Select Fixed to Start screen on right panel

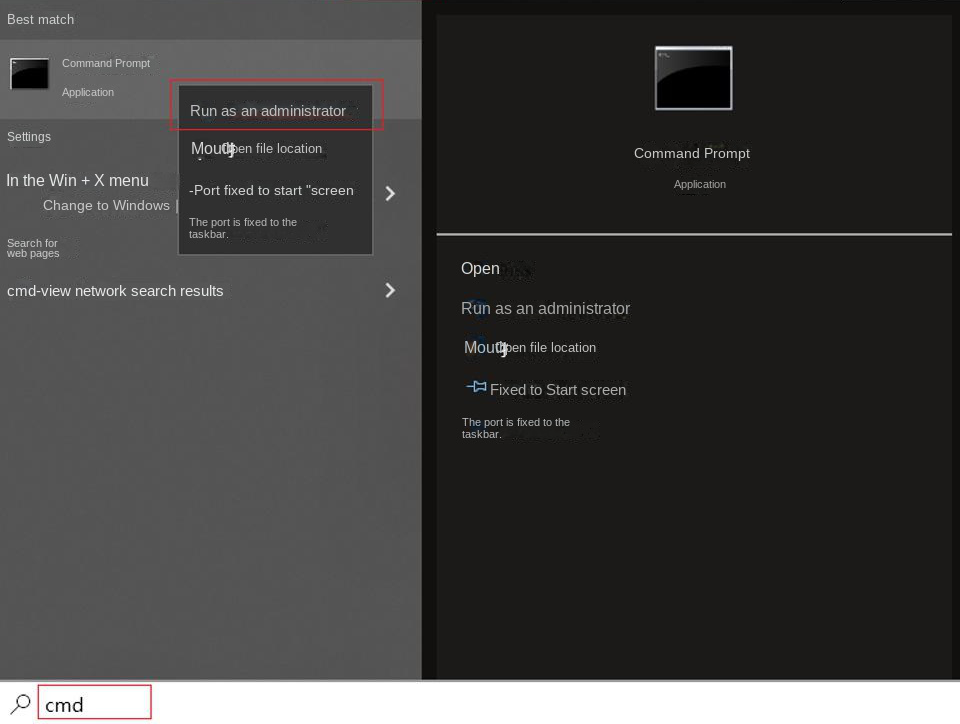[558, 390]
